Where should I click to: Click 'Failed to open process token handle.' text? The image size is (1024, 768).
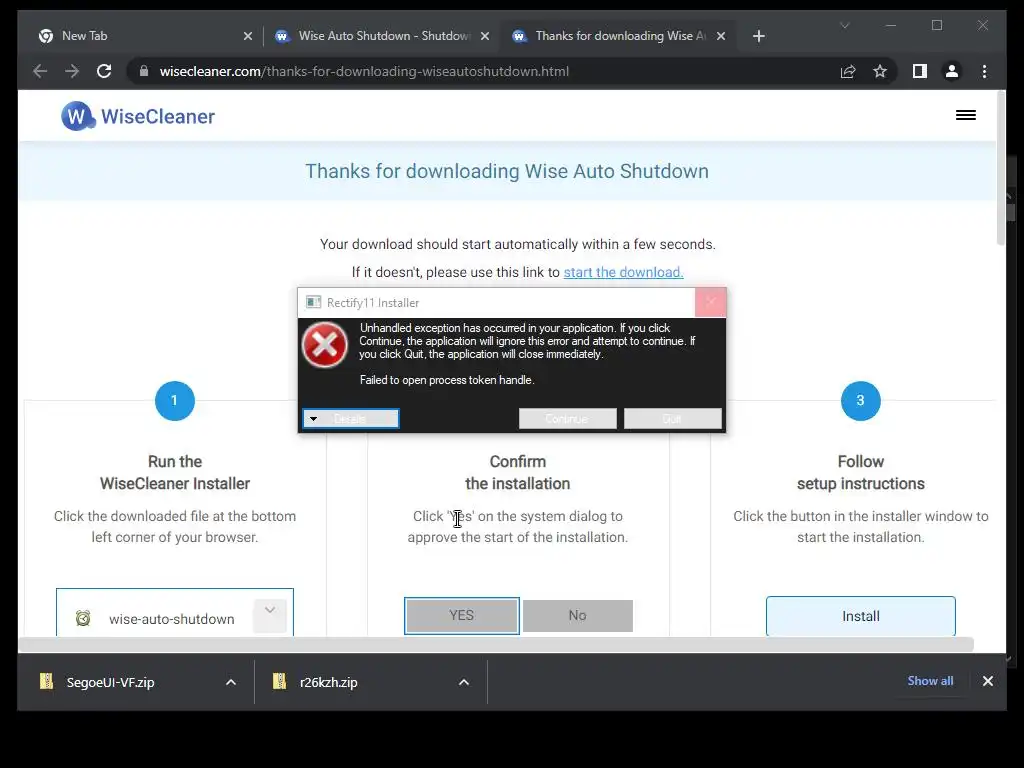click(447, 379)
